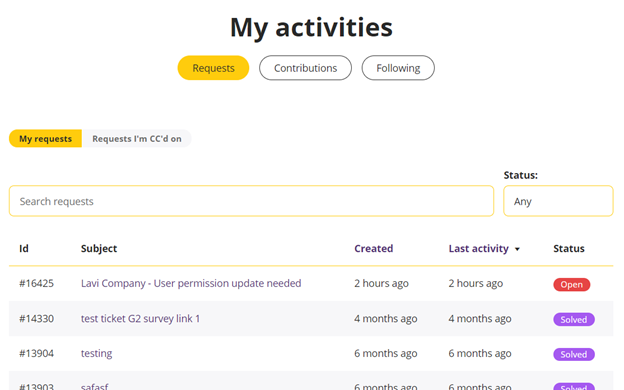Switch to the Following tab

pyautogui.click(x=398, y=68)
